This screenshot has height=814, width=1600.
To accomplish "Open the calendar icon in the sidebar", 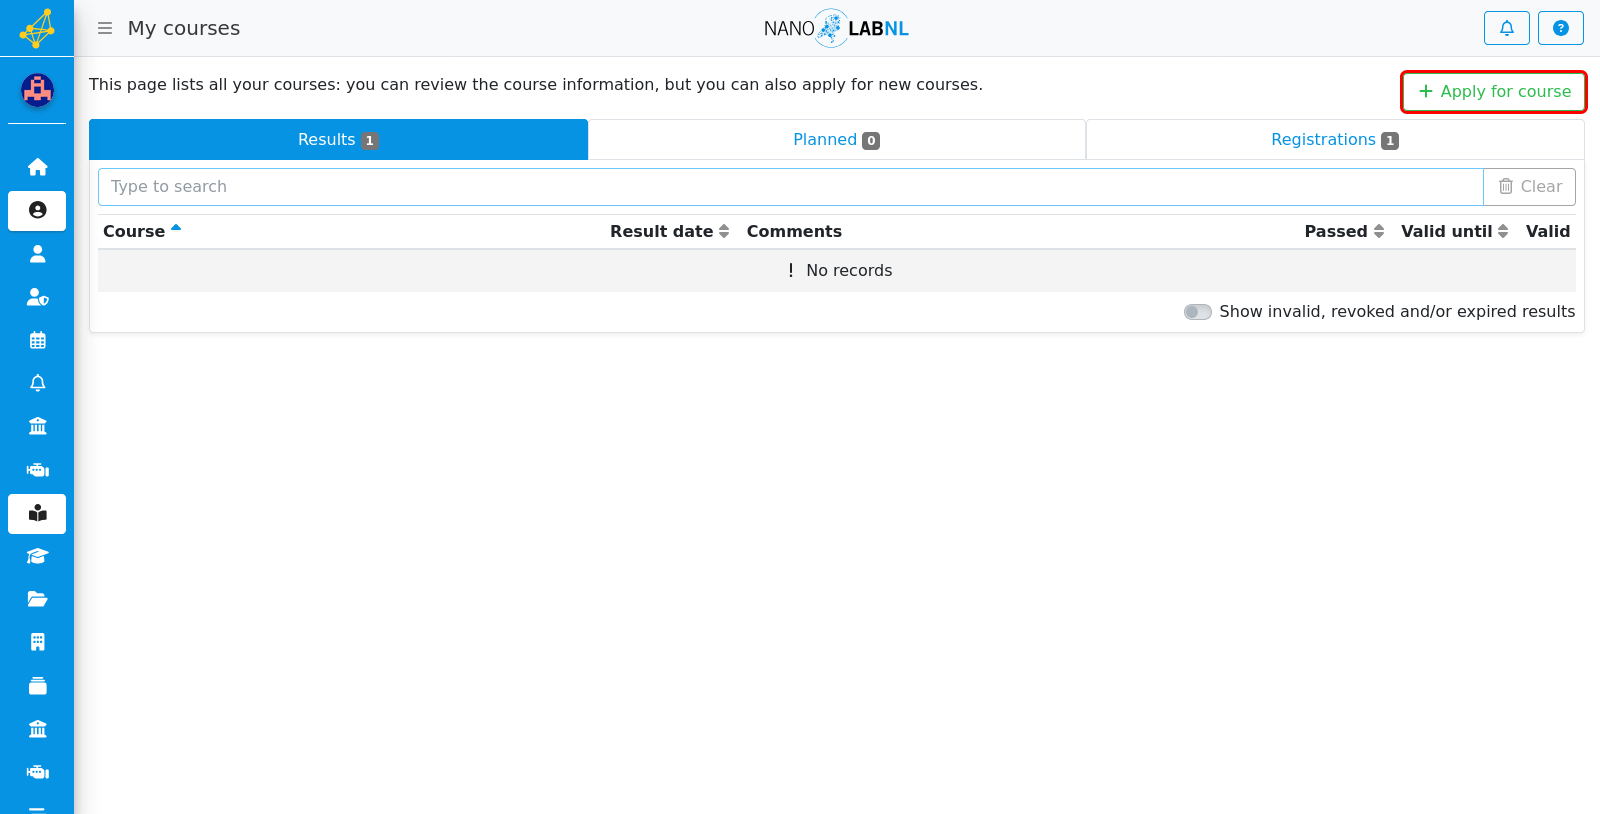I will (37, 340).
